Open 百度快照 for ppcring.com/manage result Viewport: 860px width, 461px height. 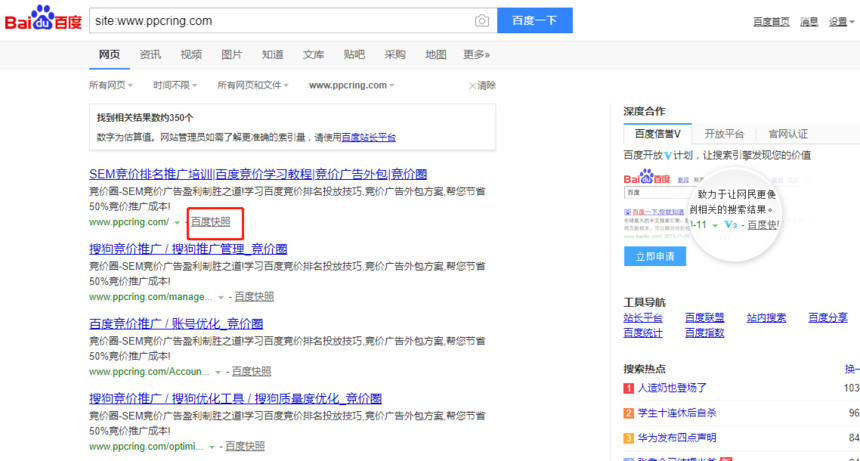tap(254, 297)
